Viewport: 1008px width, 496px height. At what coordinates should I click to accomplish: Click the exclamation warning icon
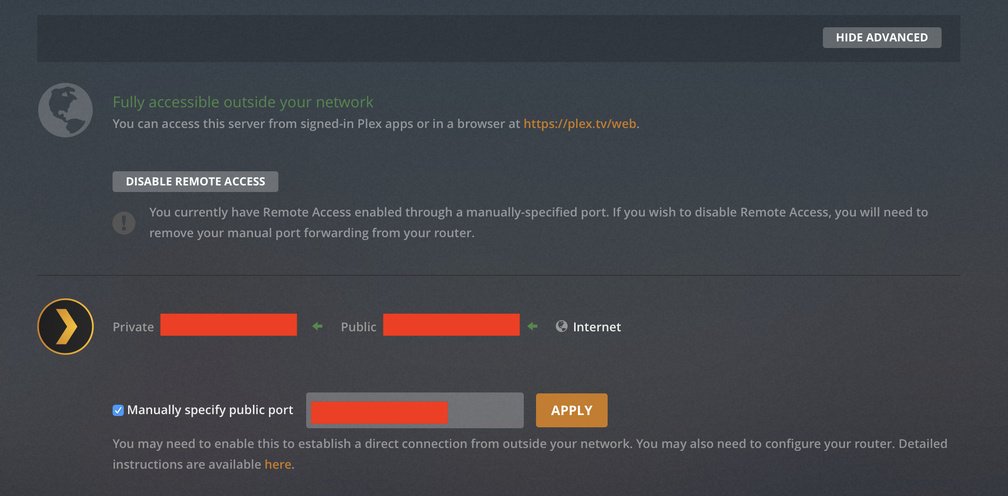click(123, 222)
